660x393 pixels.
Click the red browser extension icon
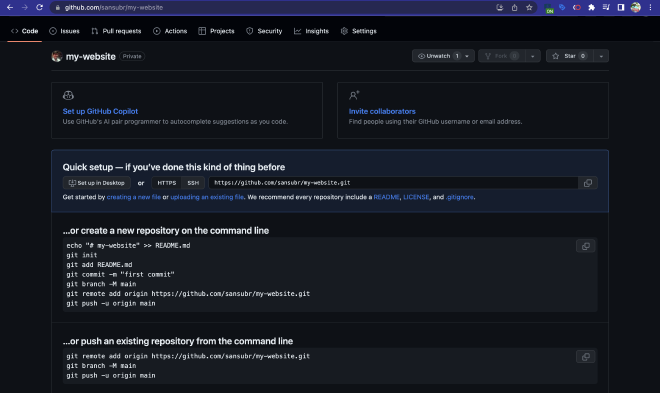[577, 8]
